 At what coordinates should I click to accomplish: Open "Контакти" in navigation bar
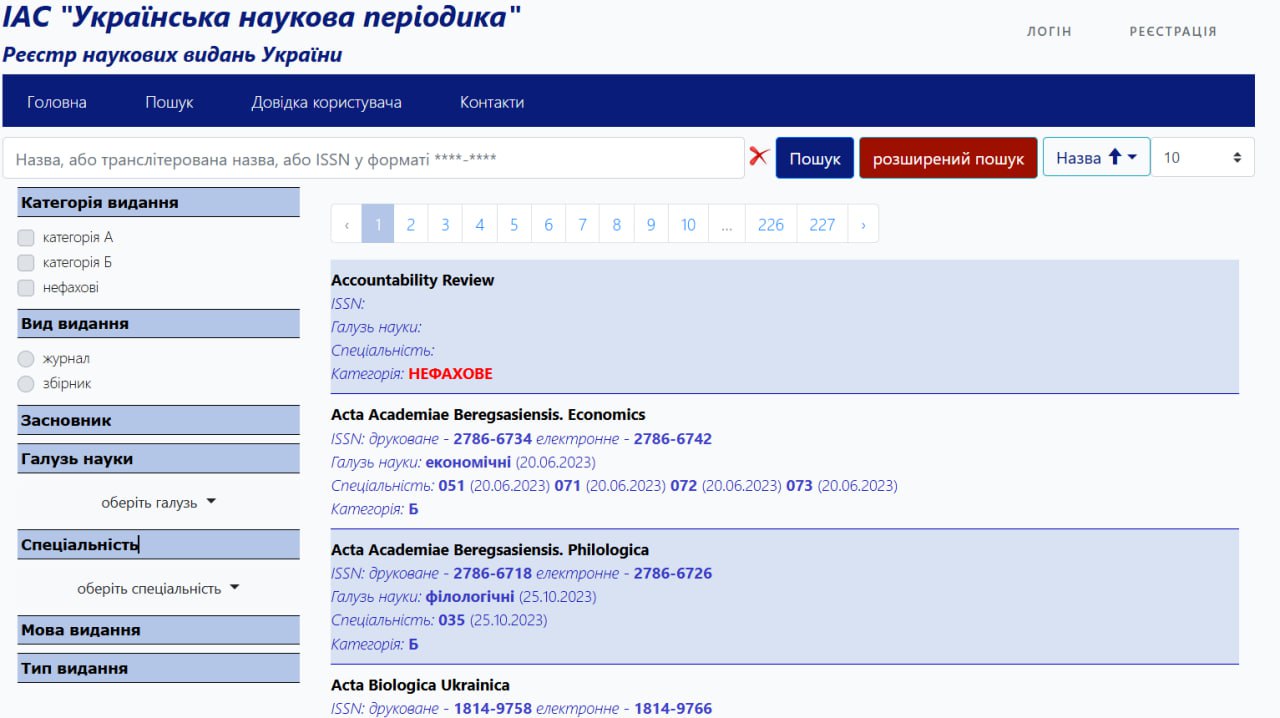[x=491, y=102]
